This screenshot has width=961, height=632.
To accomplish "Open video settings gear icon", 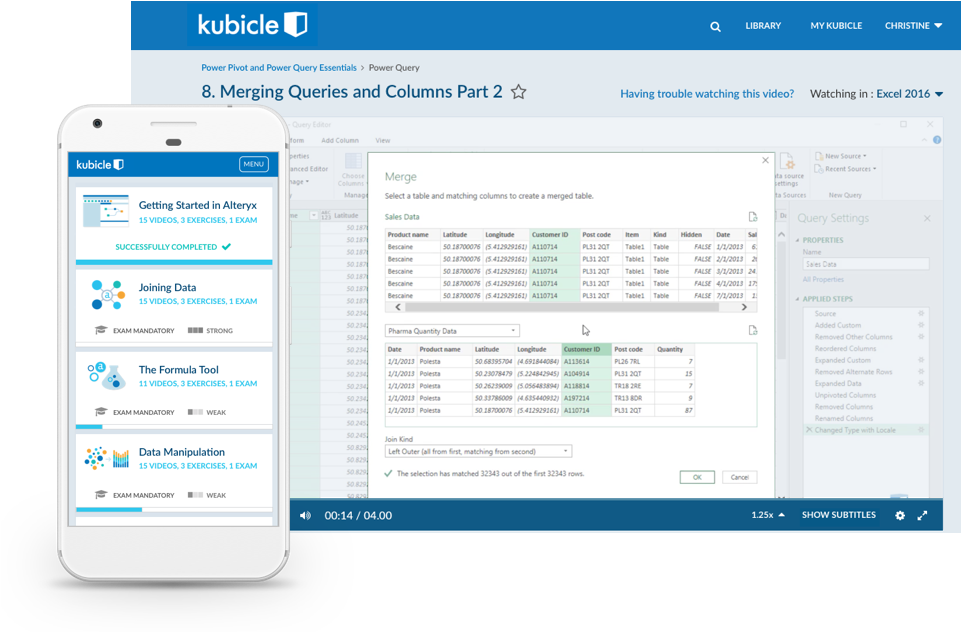I will point(900,516).
